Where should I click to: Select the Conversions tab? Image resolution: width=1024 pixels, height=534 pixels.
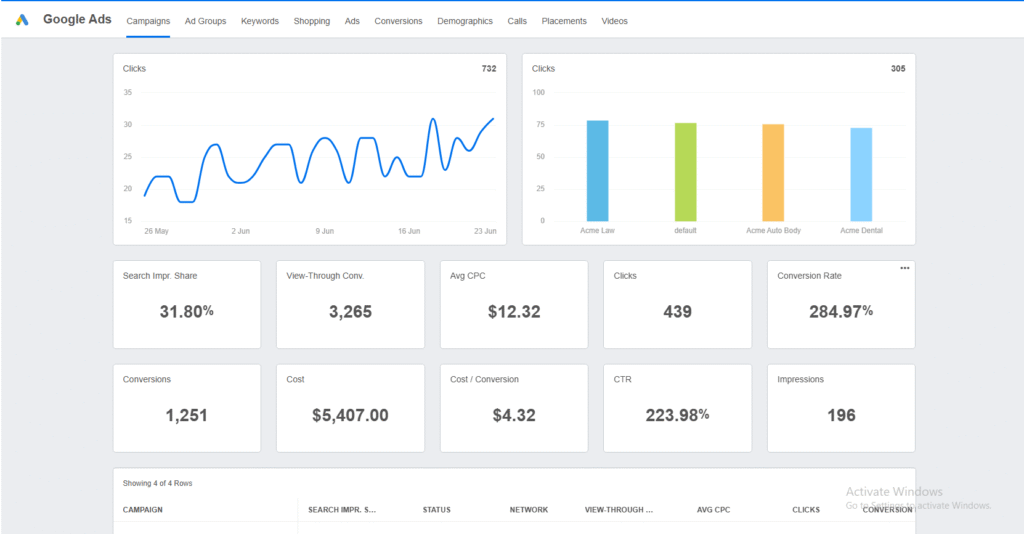coord(398,21)
